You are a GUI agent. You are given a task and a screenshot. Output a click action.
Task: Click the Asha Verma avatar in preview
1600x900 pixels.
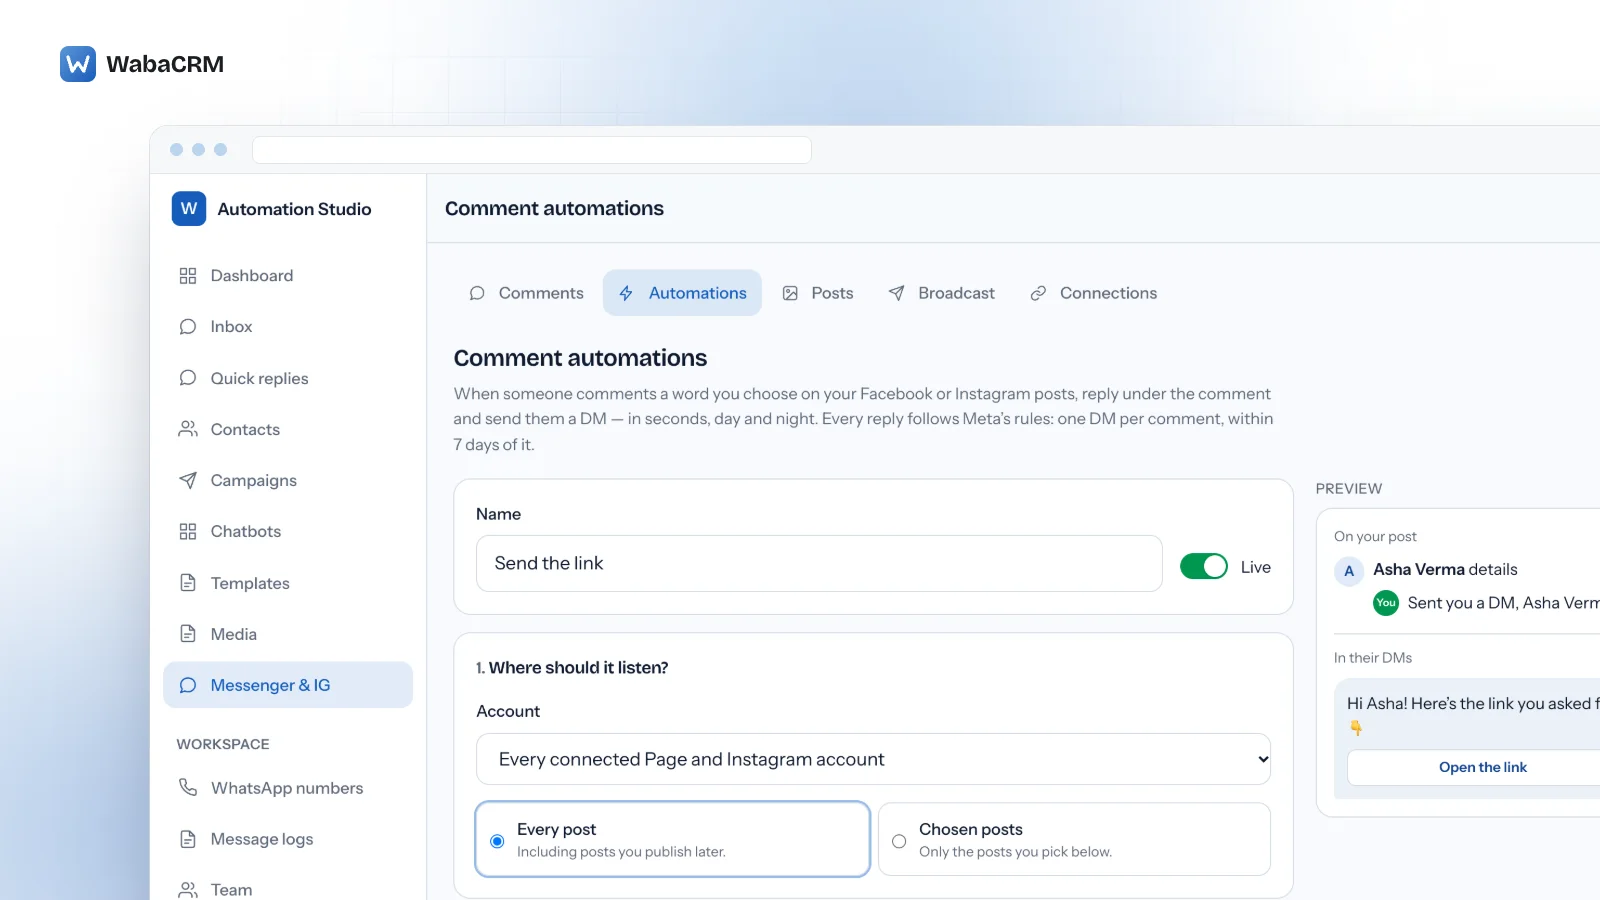1349,571
